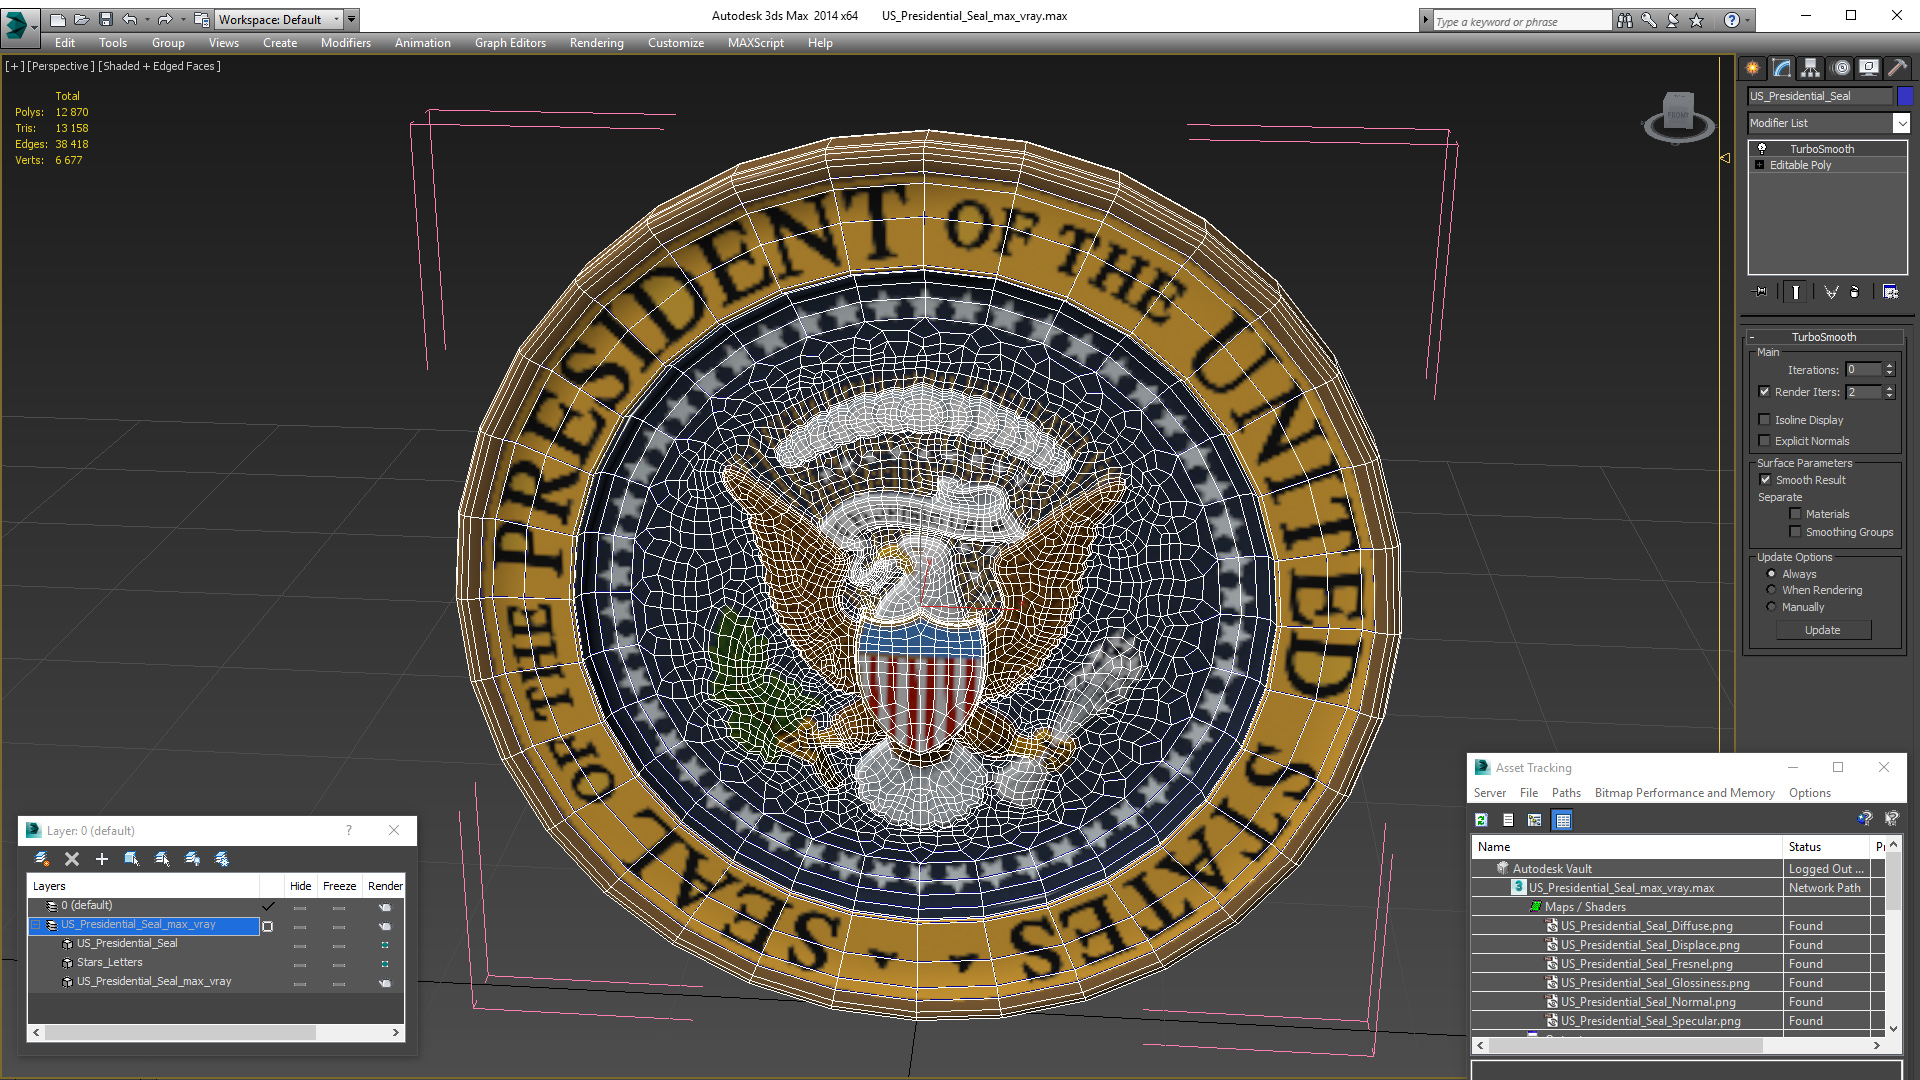
Task: Toggle Render Iters checkbox
Action: (x=1764, y=392)
